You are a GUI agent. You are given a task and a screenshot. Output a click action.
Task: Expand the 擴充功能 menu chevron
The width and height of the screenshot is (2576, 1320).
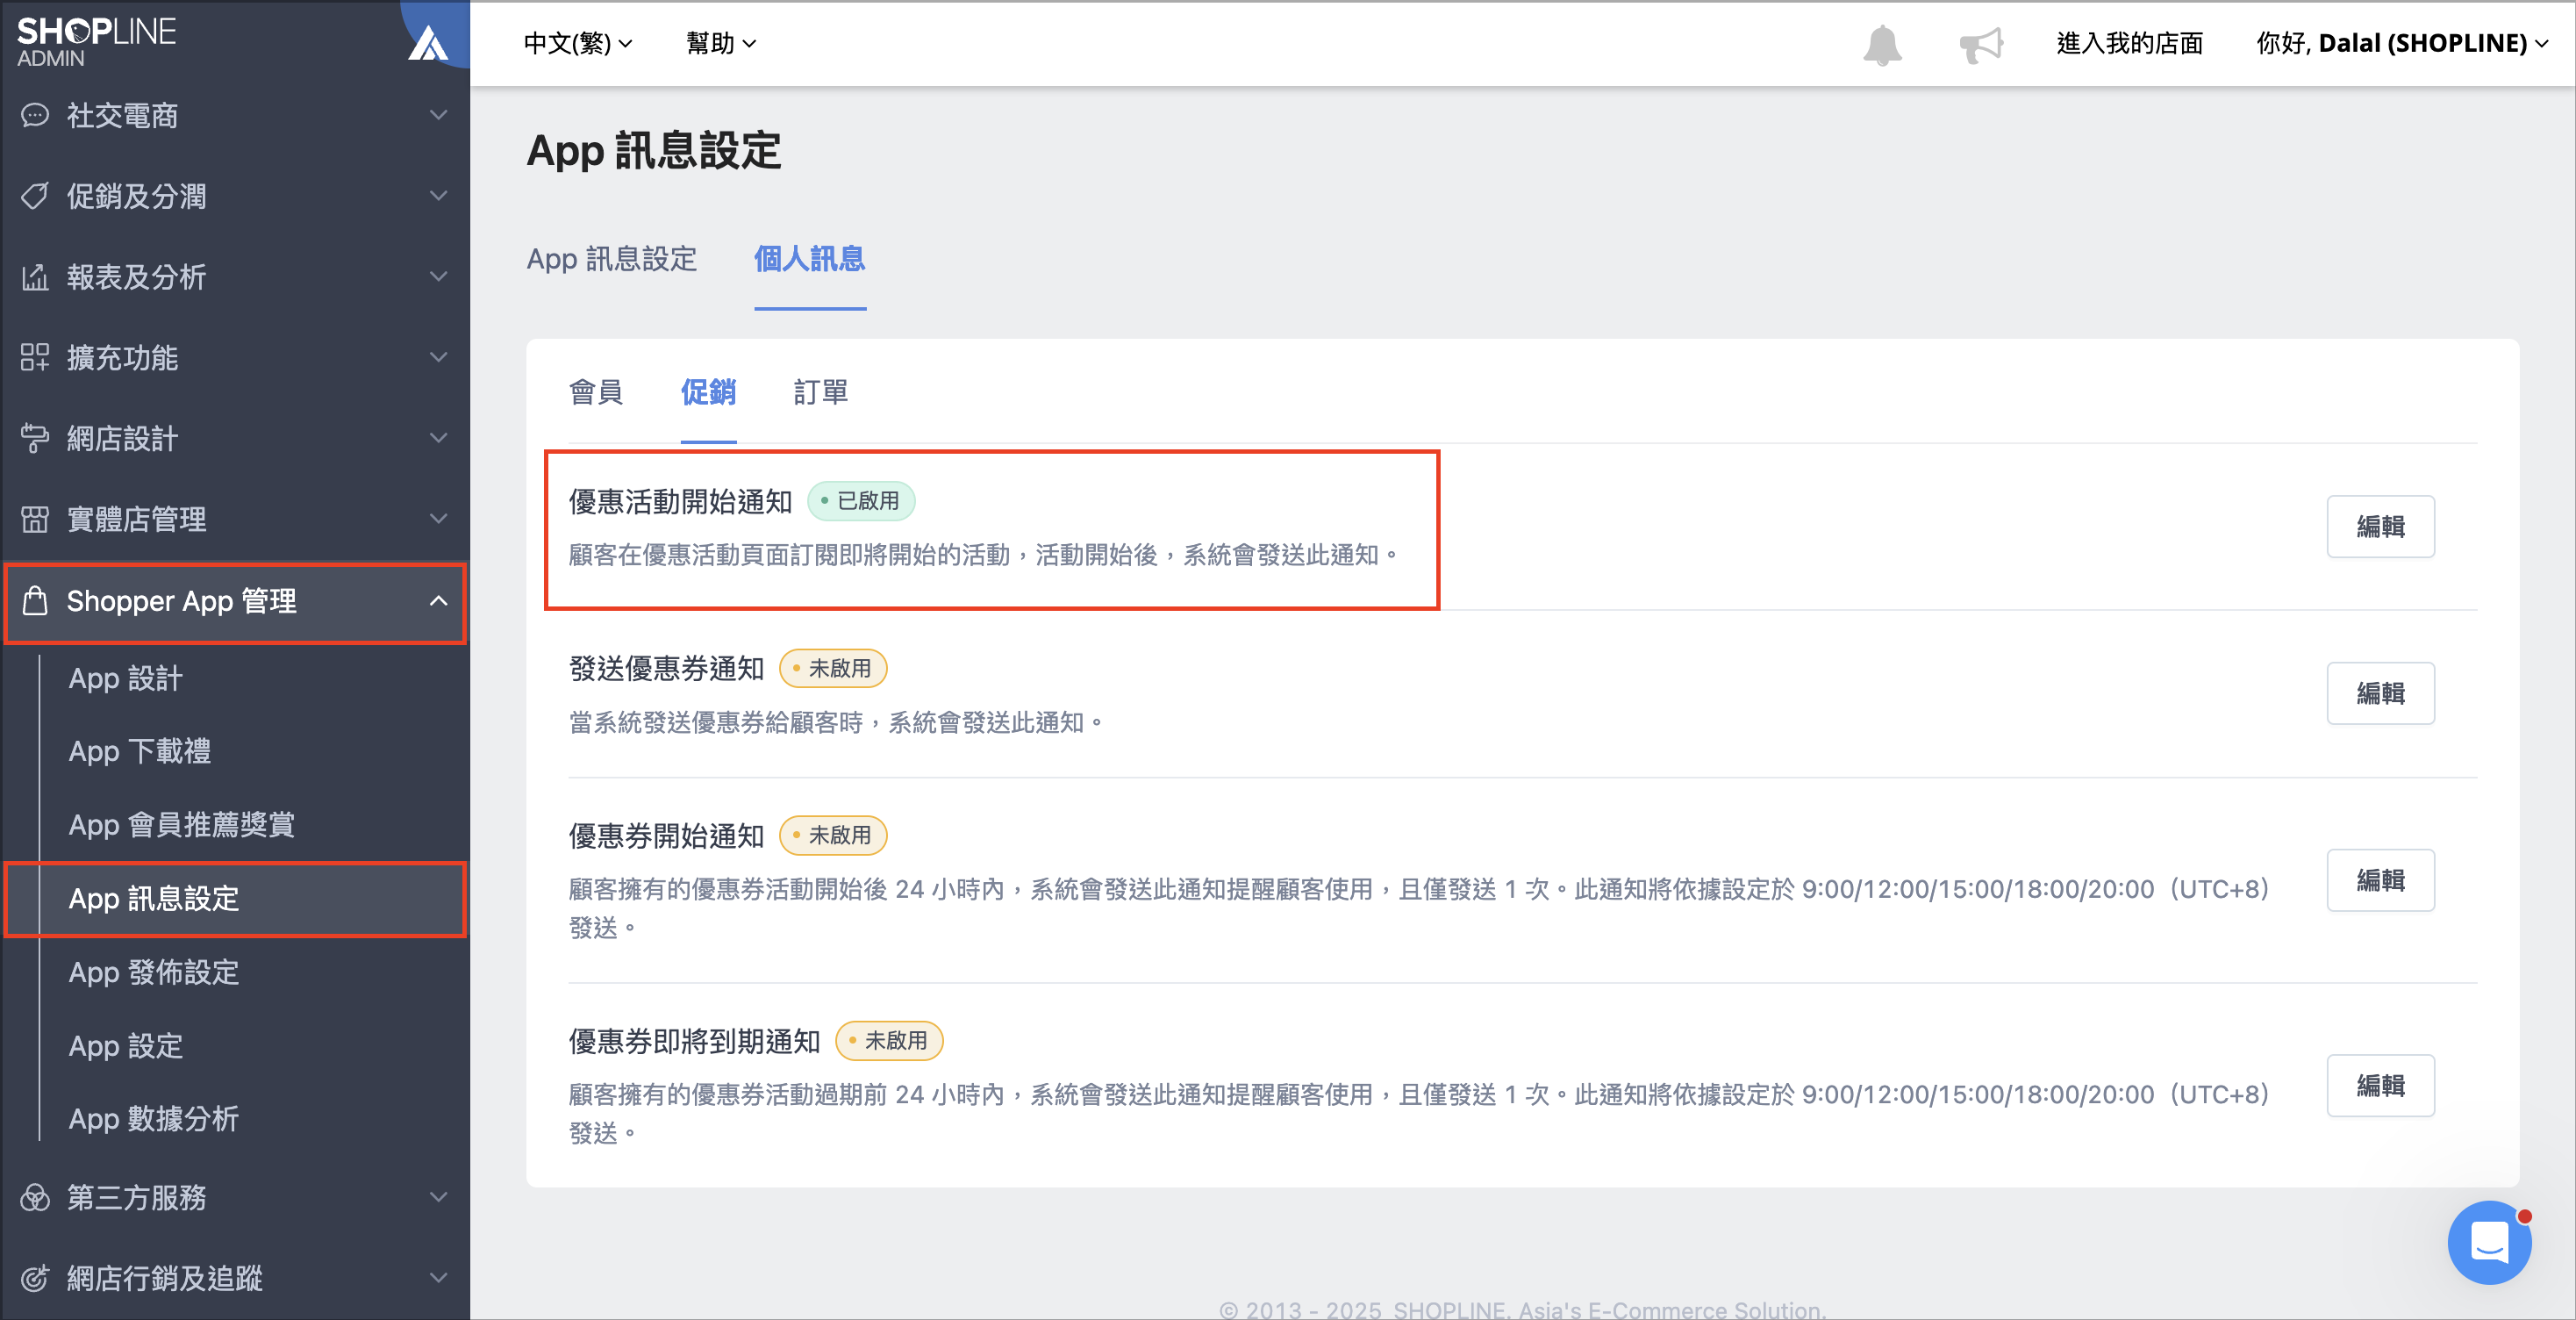(438, 357)
